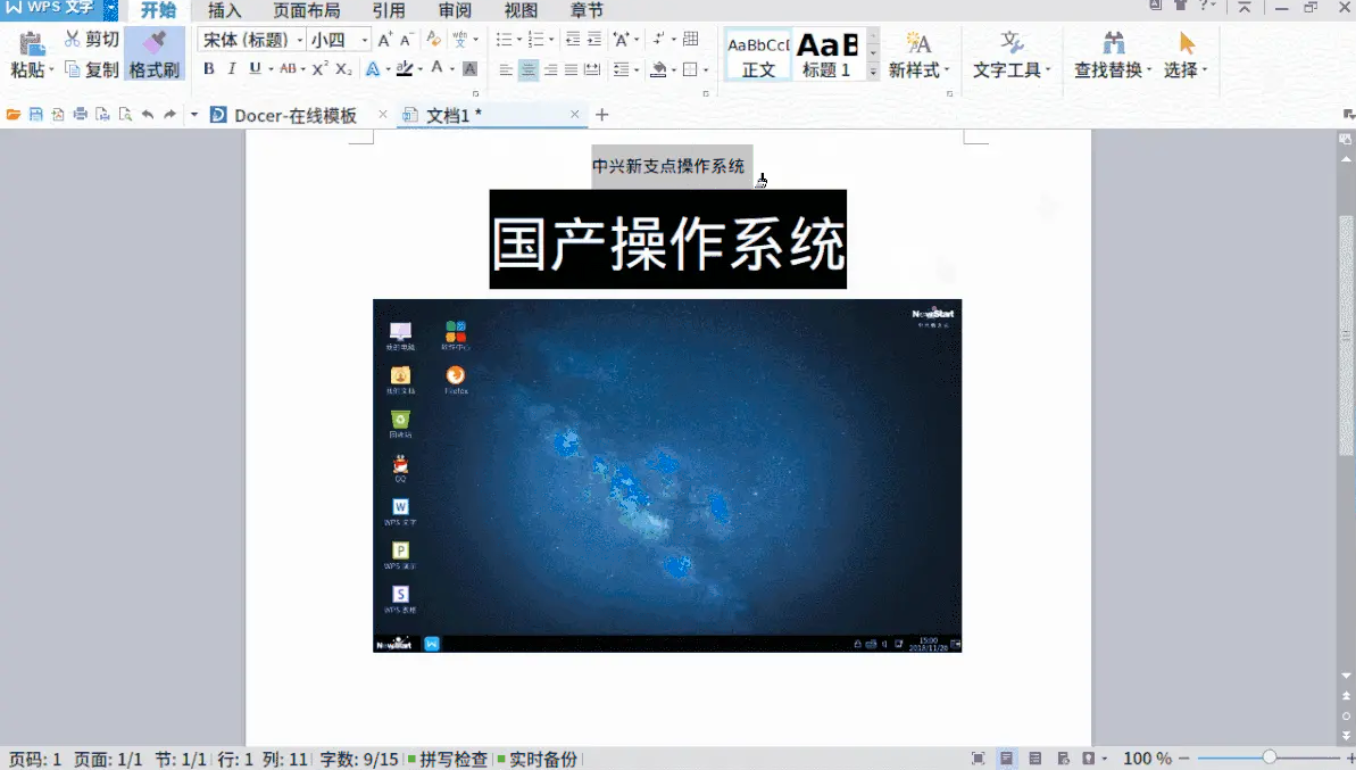Switch to 引用 ribbon tab
Image resolution: width=1356 pixels, height=772 pixels.
pos(389,11)
